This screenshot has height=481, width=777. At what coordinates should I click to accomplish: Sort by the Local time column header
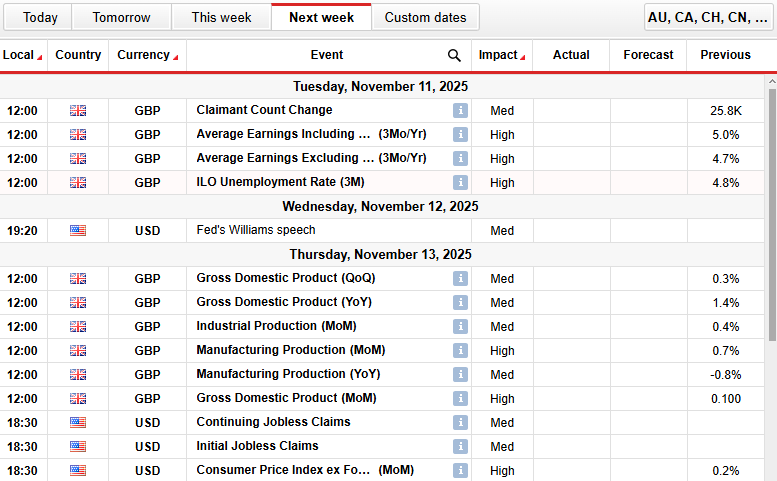pyautogui.click(x=23, y=55)
